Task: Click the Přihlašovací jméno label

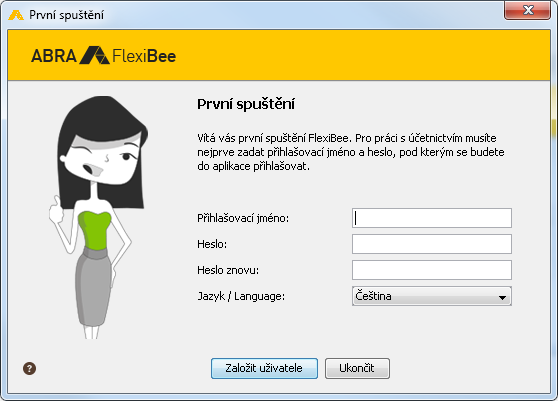Action: [243, 218]
